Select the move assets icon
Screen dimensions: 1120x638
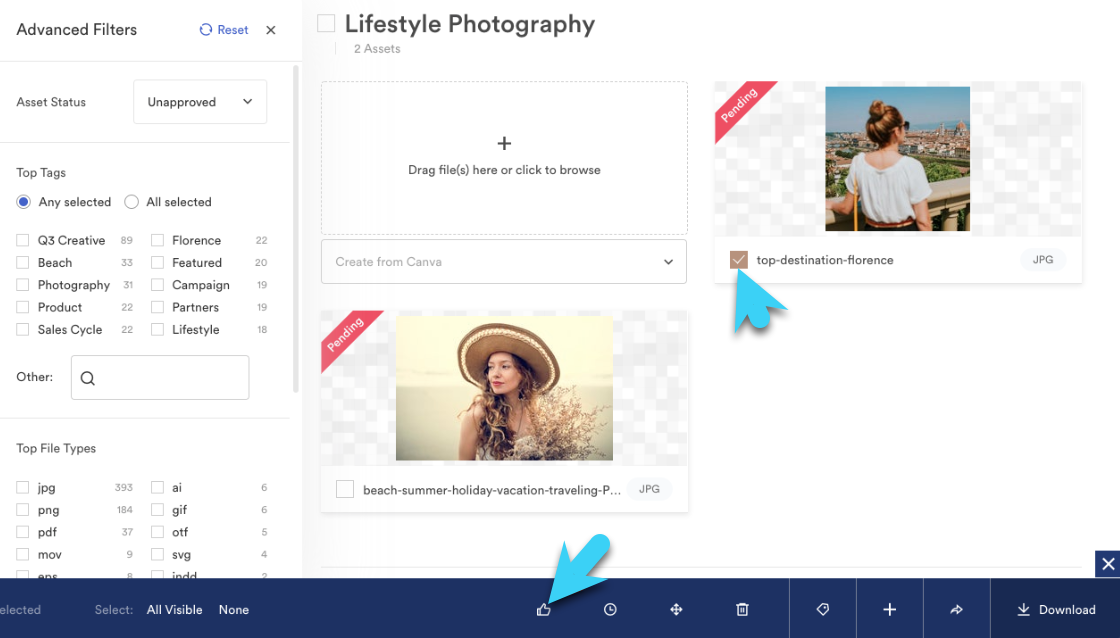(x=676, y=608)
